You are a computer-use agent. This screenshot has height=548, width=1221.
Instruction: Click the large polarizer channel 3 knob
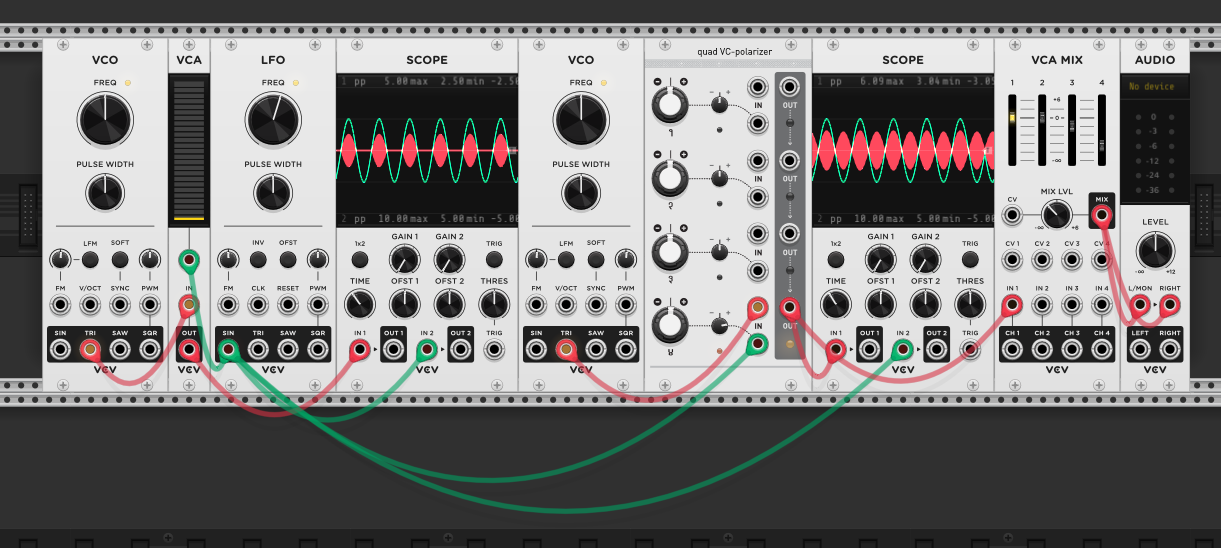click(671, 250)
